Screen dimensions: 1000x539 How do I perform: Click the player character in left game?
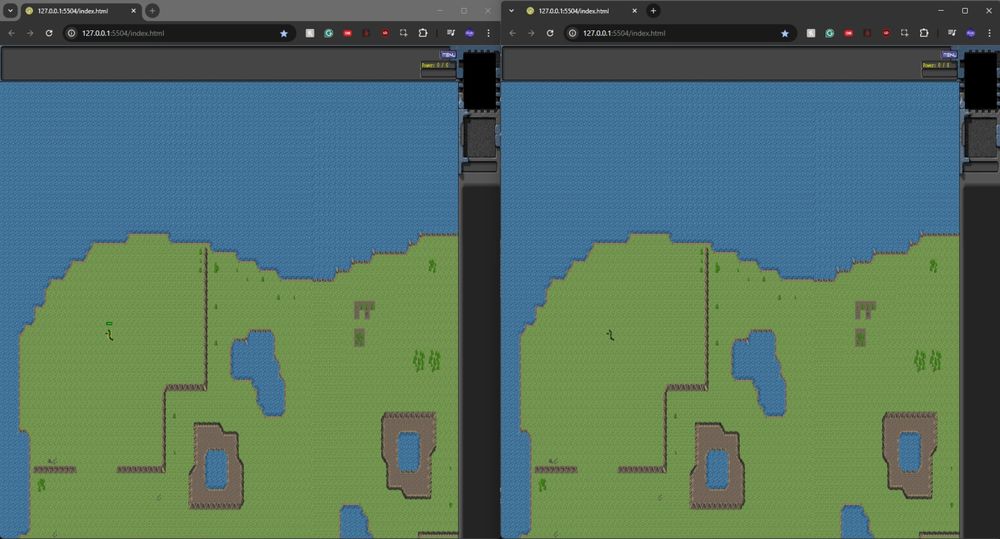pos(110,335)
